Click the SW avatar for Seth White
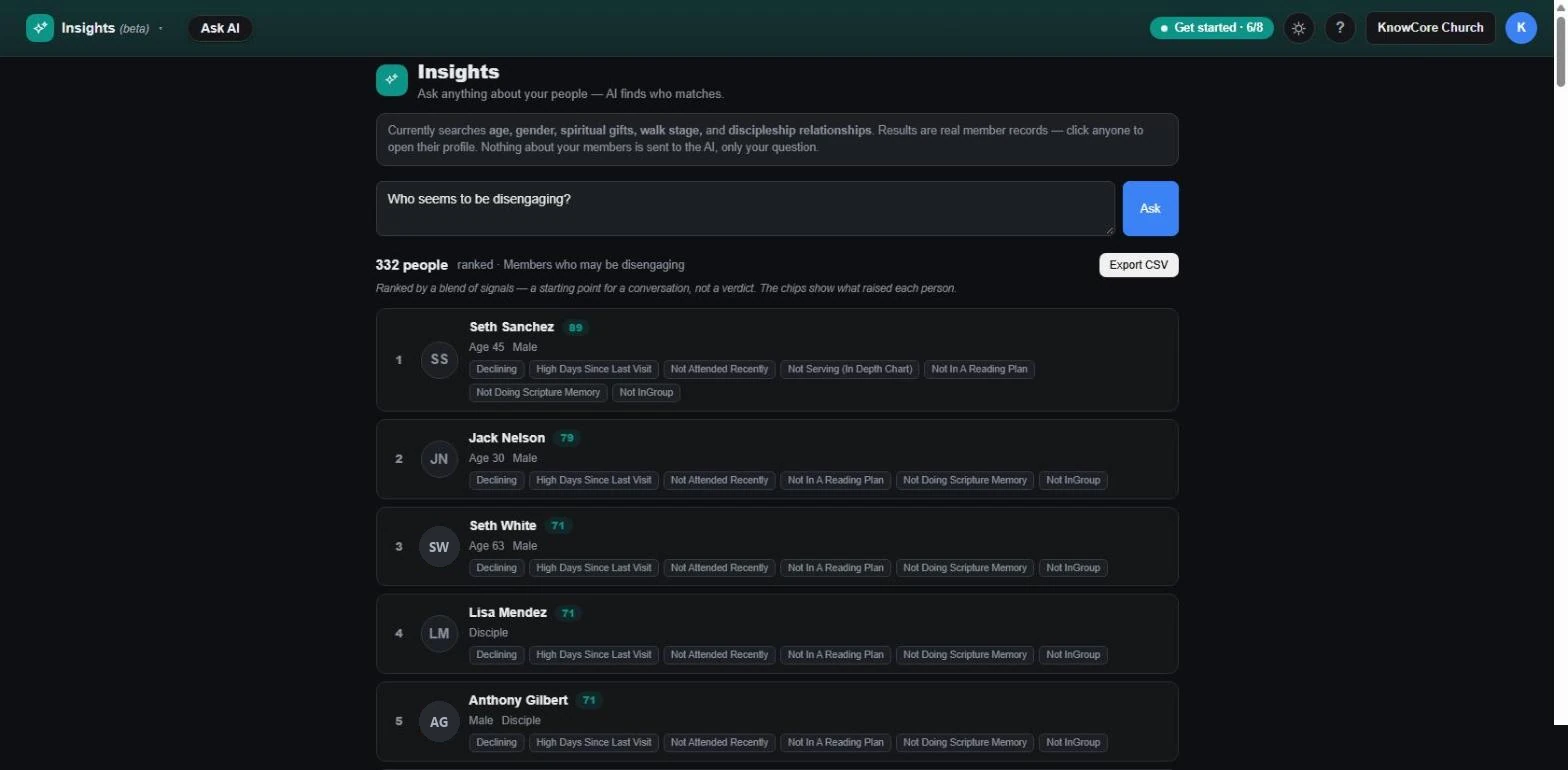Viewport: 1568px width, 770px height. 439,547
